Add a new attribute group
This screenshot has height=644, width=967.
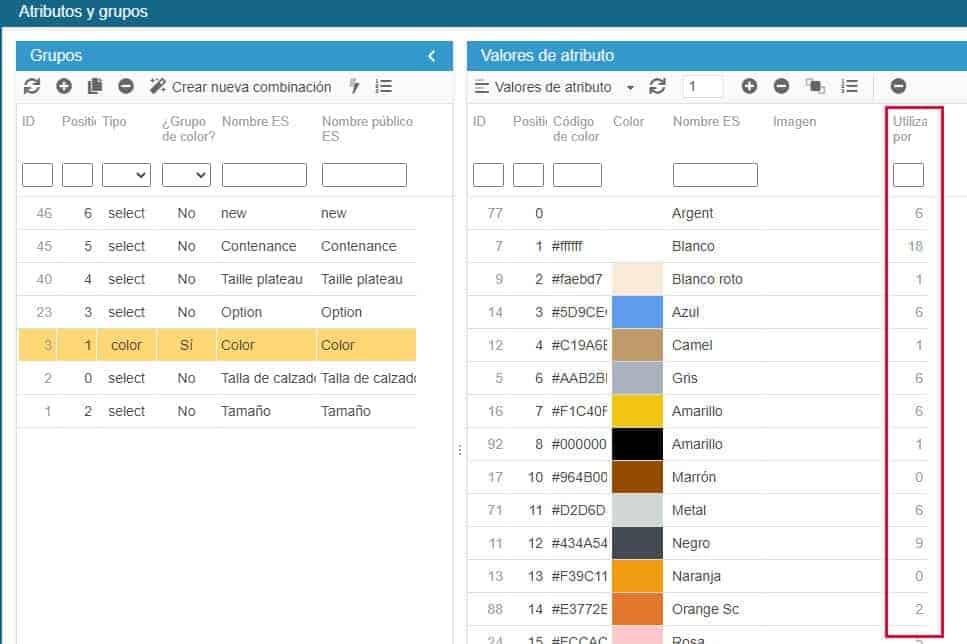64,87
